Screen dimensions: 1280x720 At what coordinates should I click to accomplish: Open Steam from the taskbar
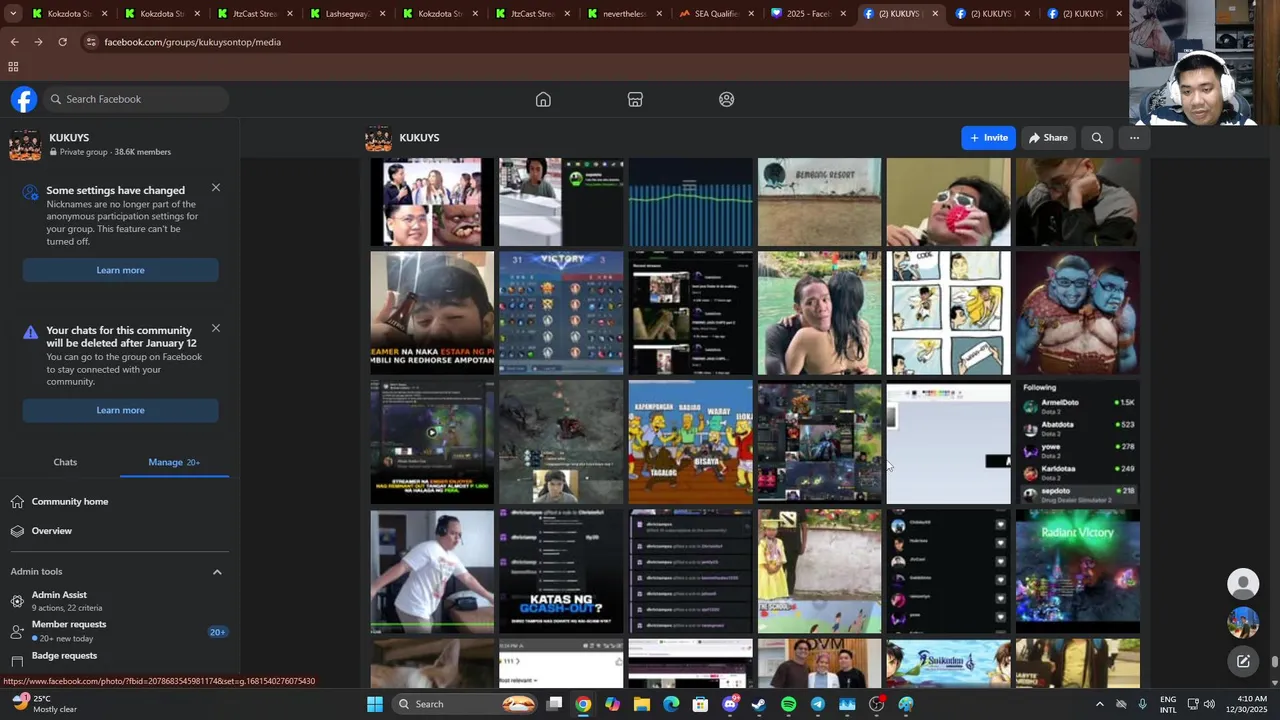[759, 704]
